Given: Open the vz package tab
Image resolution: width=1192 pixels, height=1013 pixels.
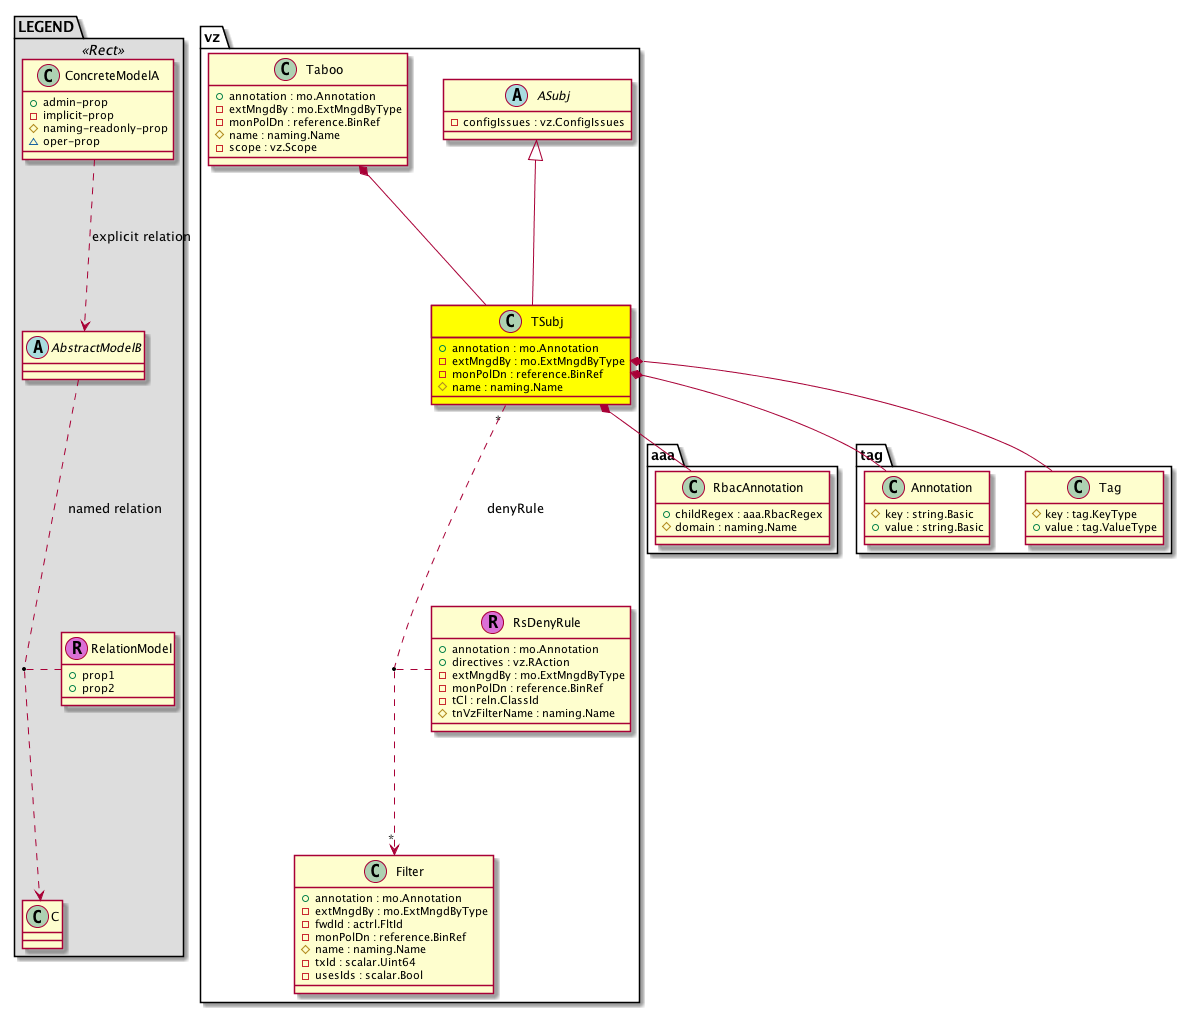Looking at the screenshot, I should [211, 36].
